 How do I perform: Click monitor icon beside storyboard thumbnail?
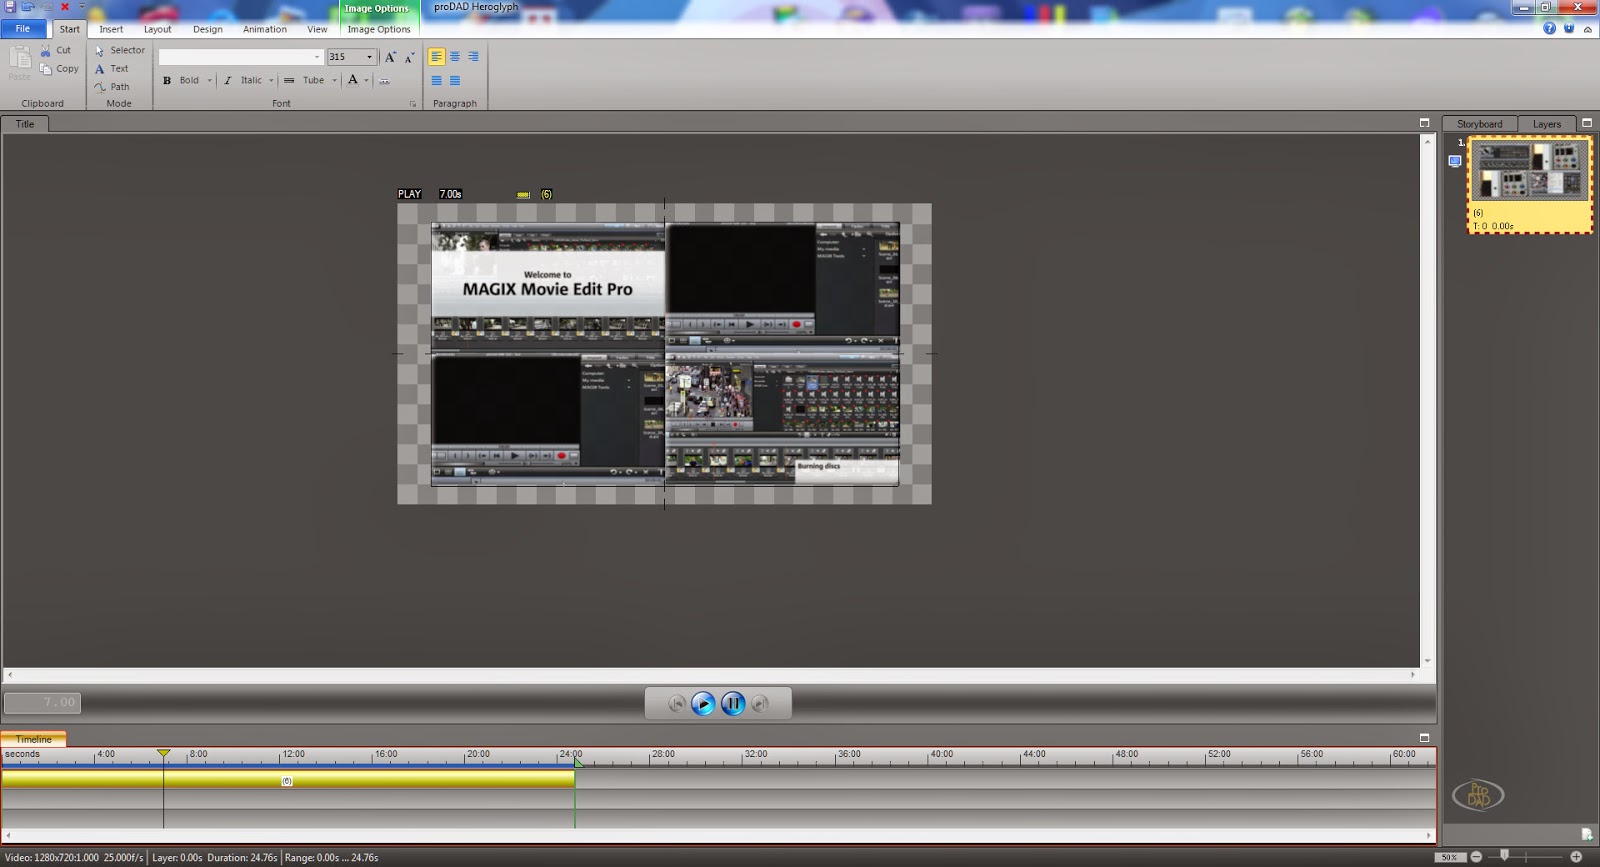1455,161
